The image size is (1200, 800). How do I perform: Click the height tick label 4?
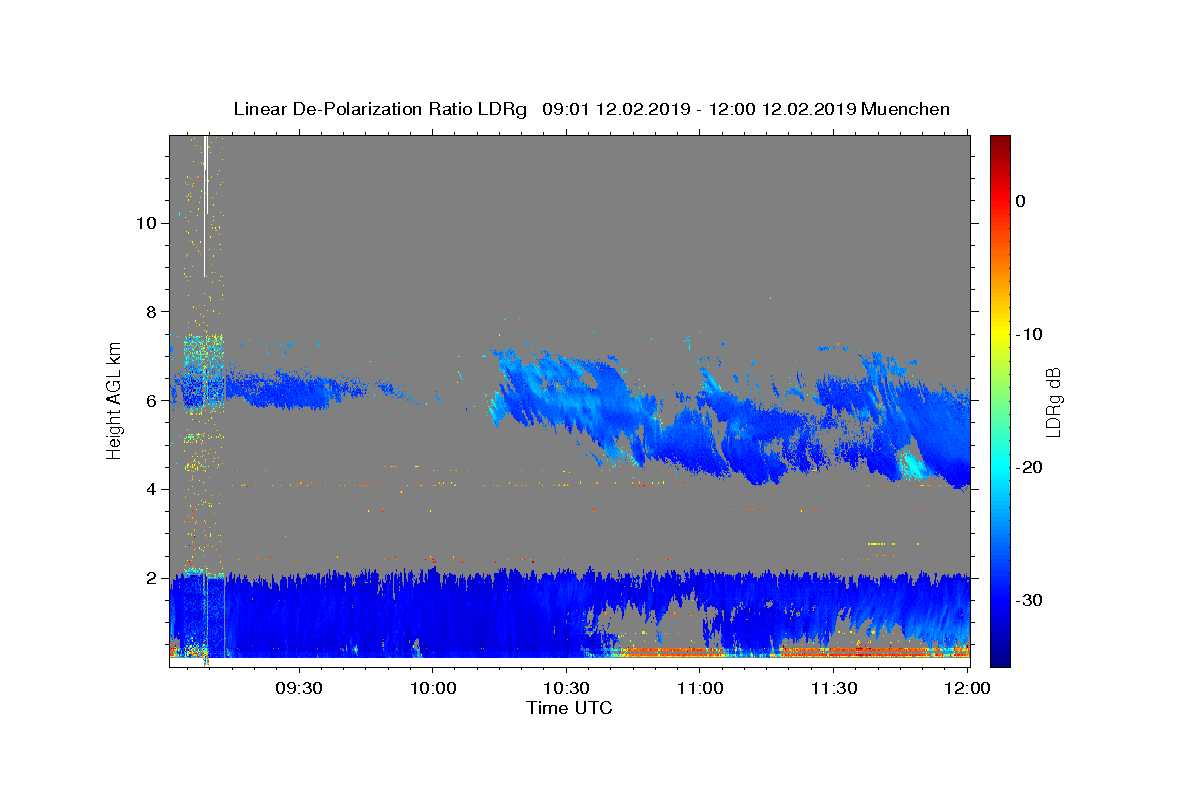click(154, 489)
